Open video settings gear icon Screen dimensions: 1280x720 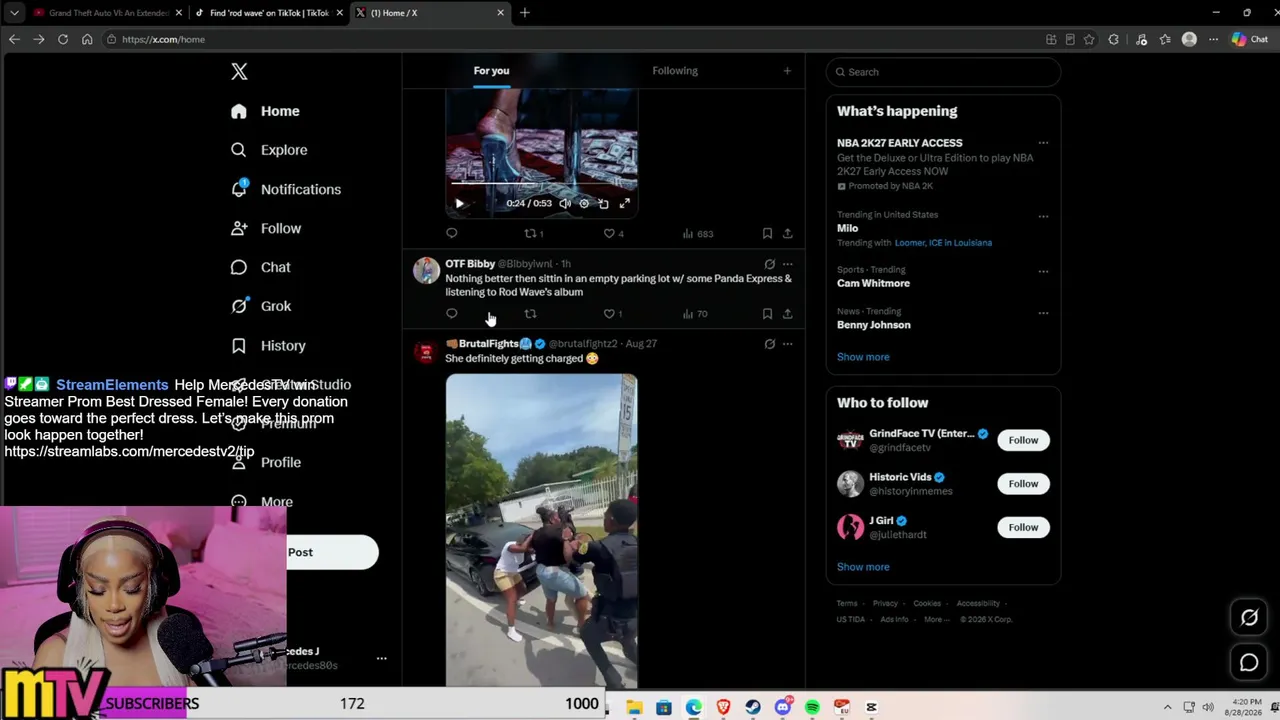coord(584,203)
